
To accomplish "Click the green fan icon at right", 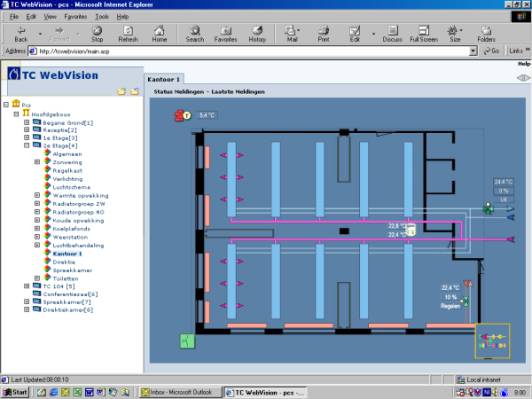I will 488,208.
